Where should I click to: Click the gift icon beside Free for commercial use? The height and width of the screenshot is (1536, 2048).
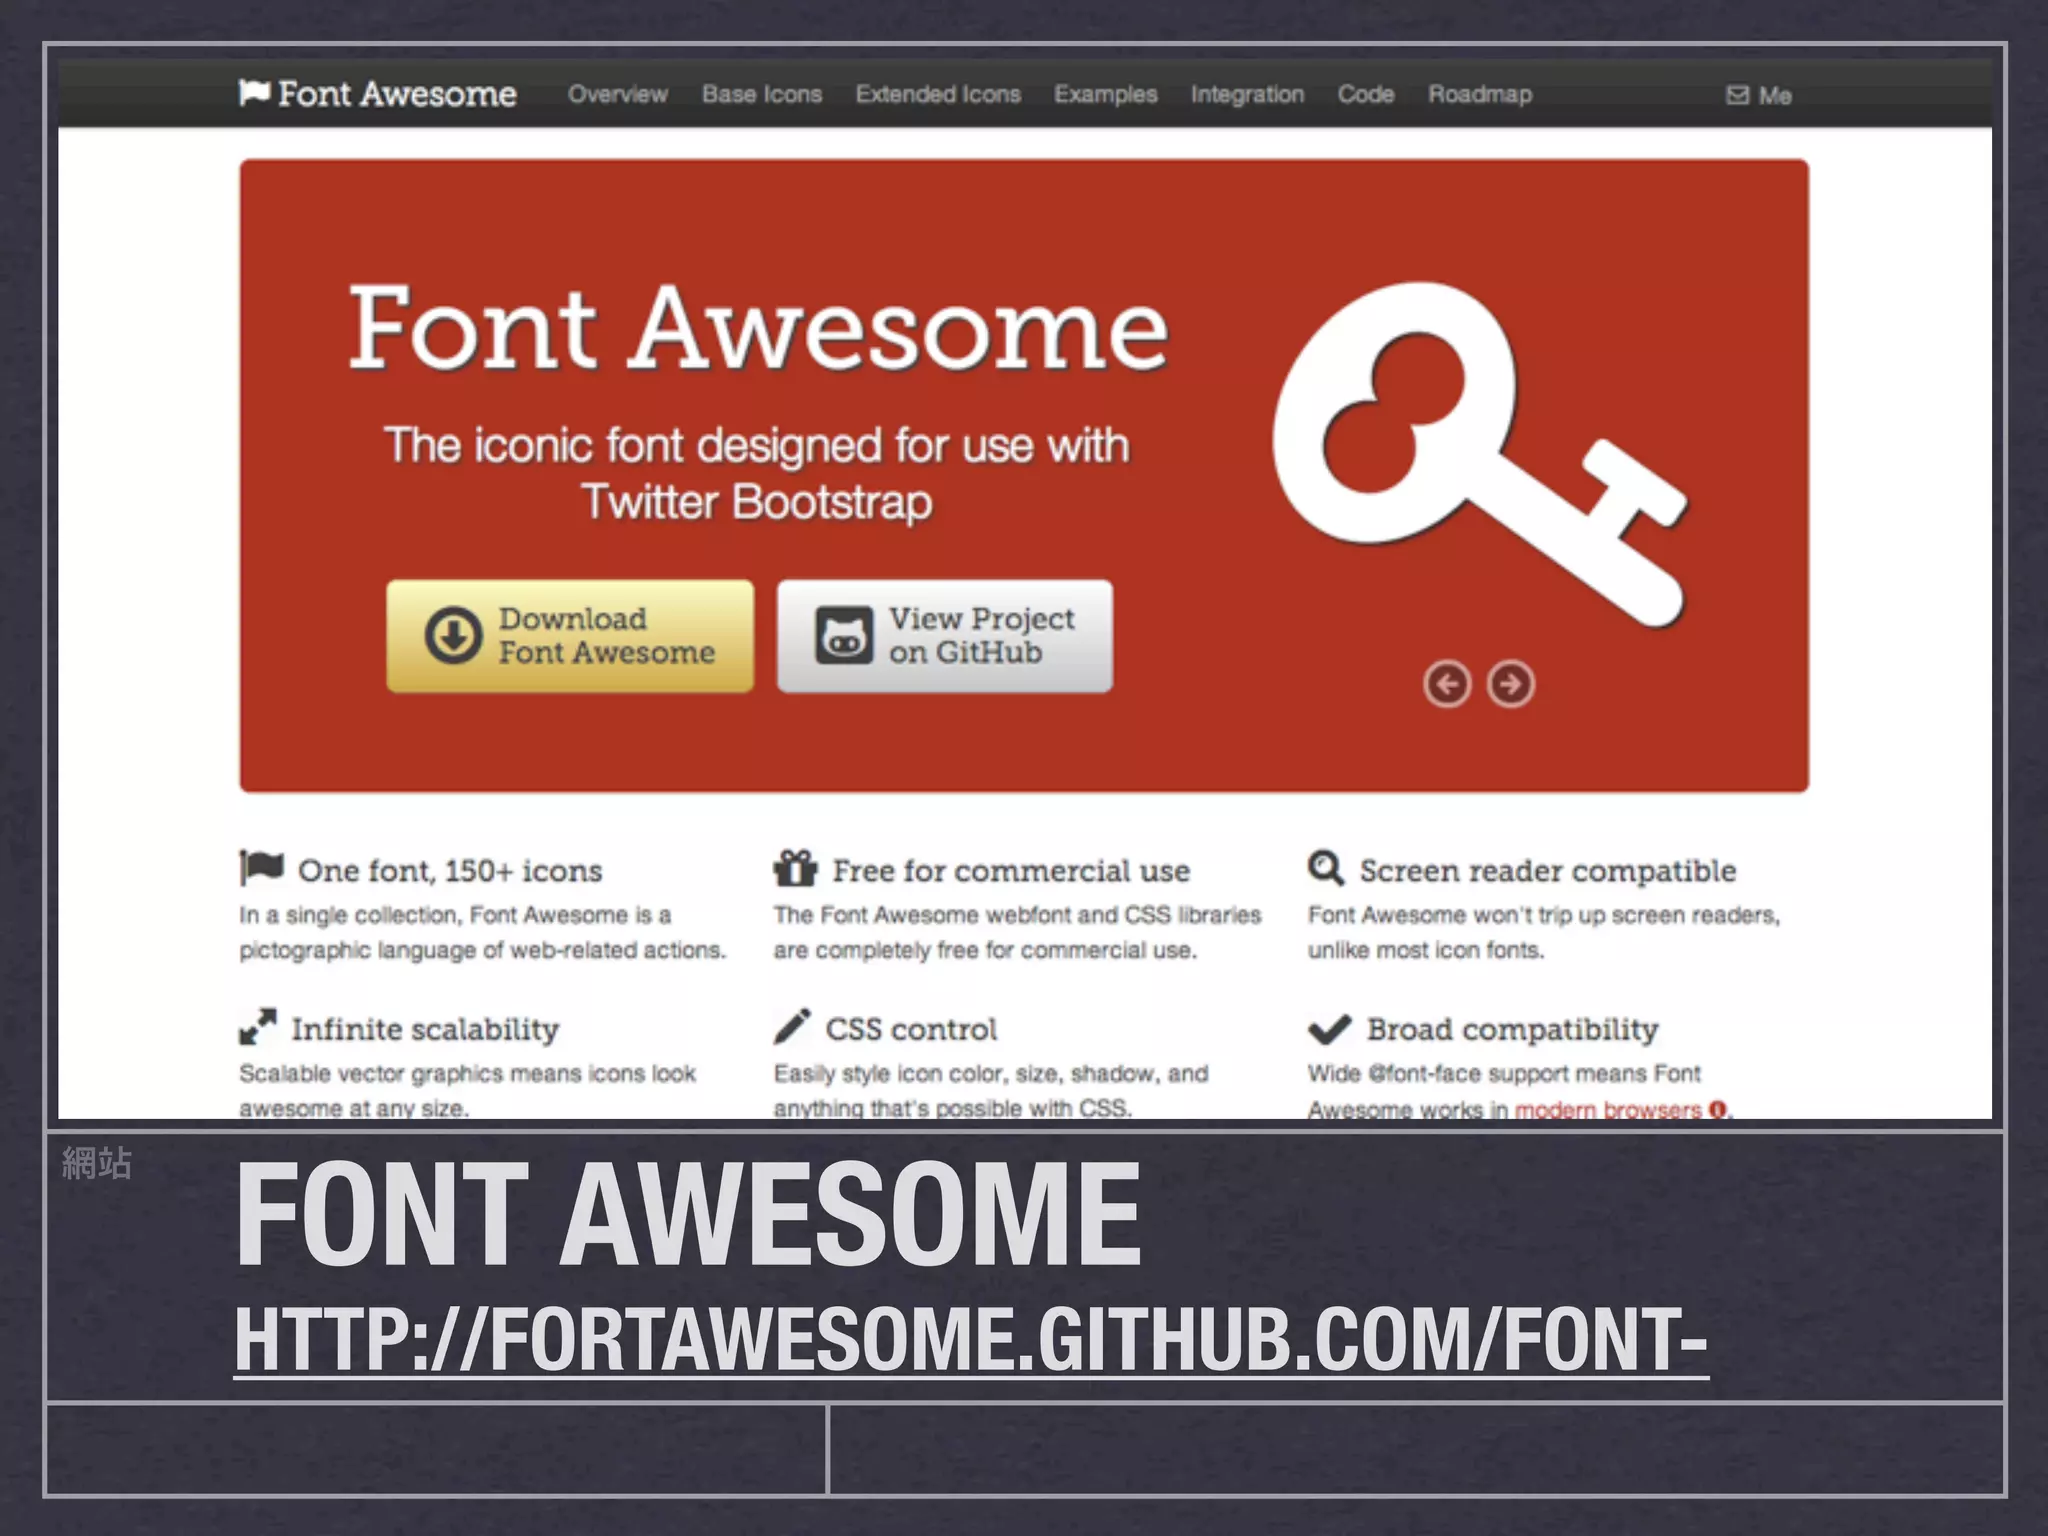[795, 867]
